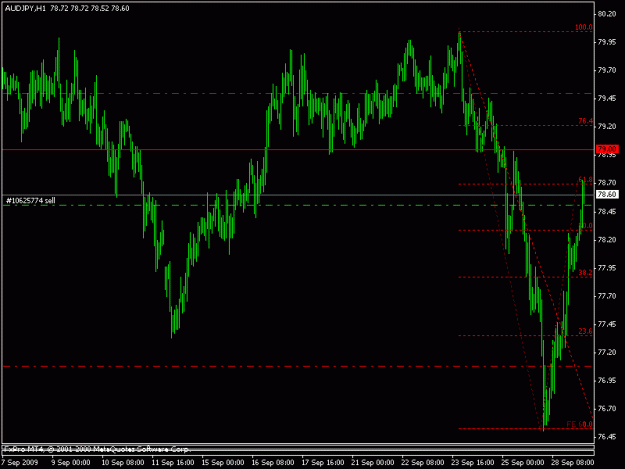The height and width of the screenshot is (469, 625).
Task: Click the 76.70 price scale value
Action: coord(606,409)
